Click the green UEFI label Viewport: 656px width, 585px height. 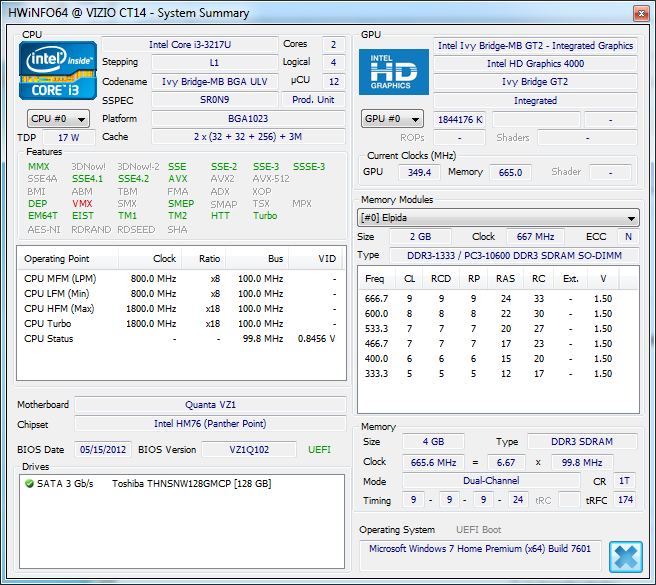point(320,450)
